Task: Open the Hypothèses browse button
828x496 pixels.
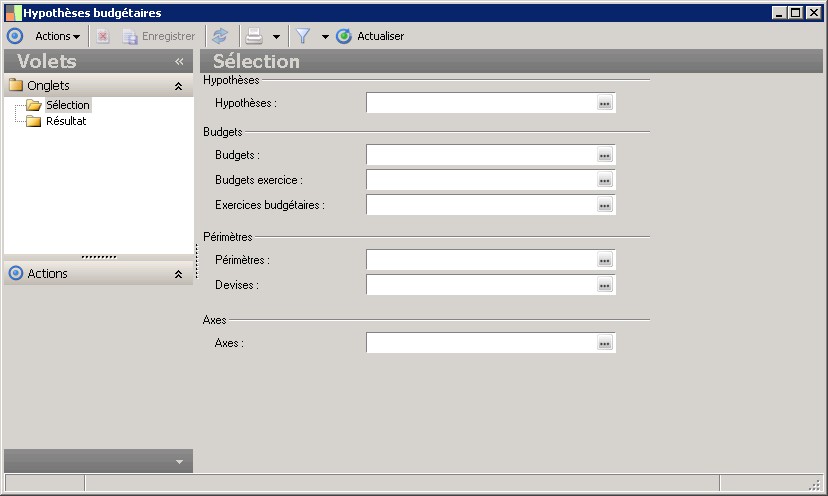Action: [605, 103]
